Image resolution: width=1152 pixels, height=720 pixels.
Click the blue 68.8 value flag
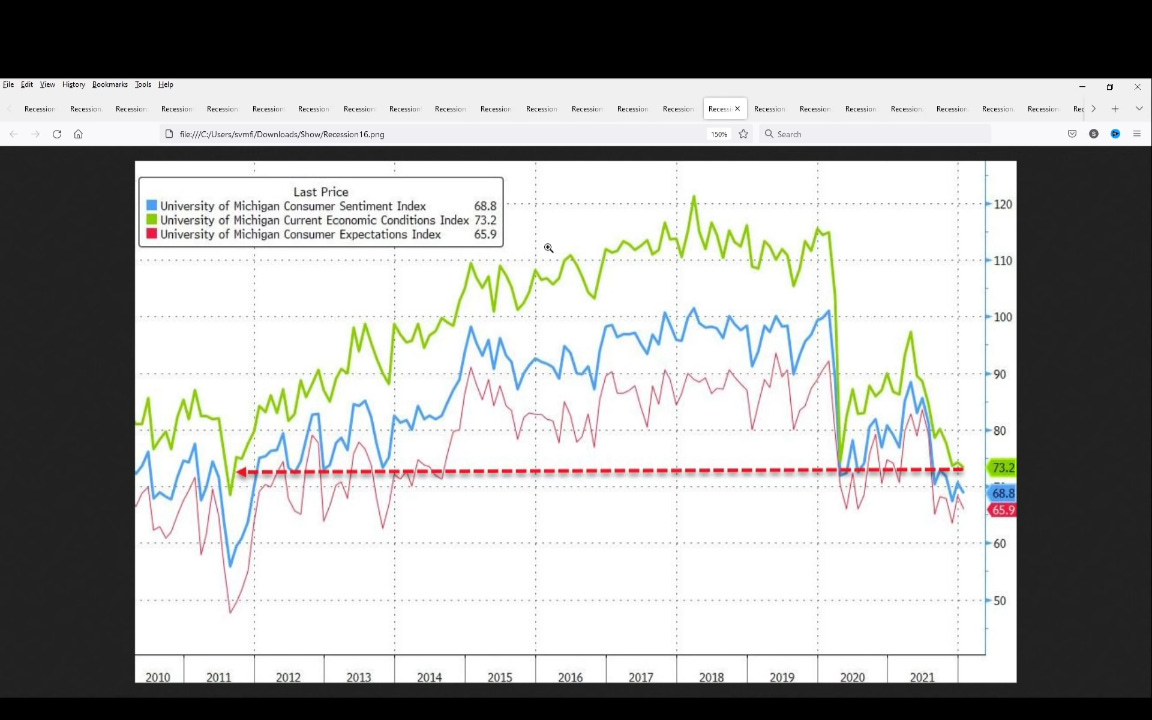1002,494
